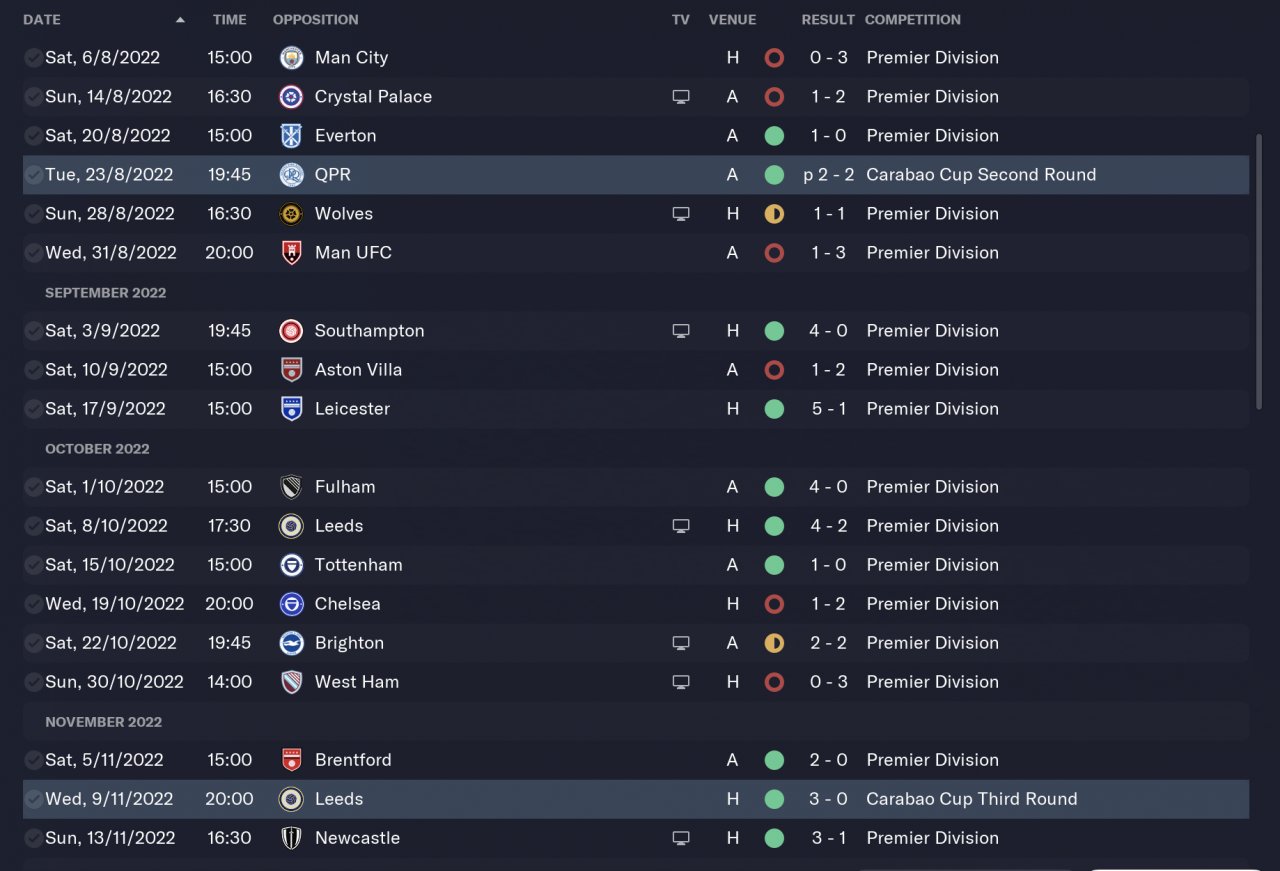Click the TV icon on Brighton row
This screenshot has height=871, width=1280.
click(x=681, y=643)
